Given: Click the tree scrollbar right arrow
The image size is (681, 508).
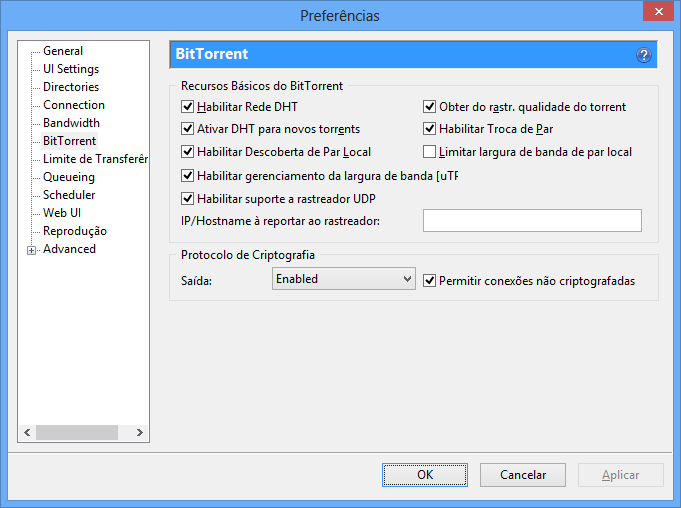Looking at the screenshot, I should point(139,432).
